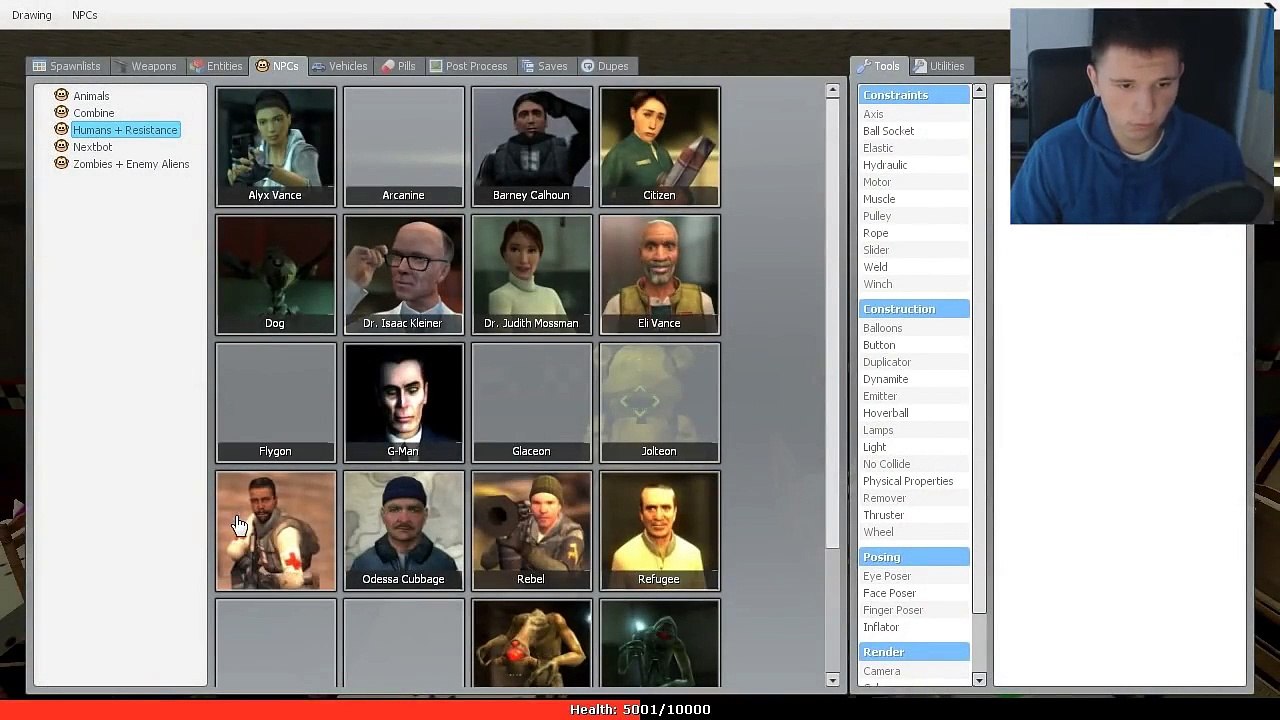
Task: Spawn Dr. Judith Mossman NPC
Action: click(531, 274)
